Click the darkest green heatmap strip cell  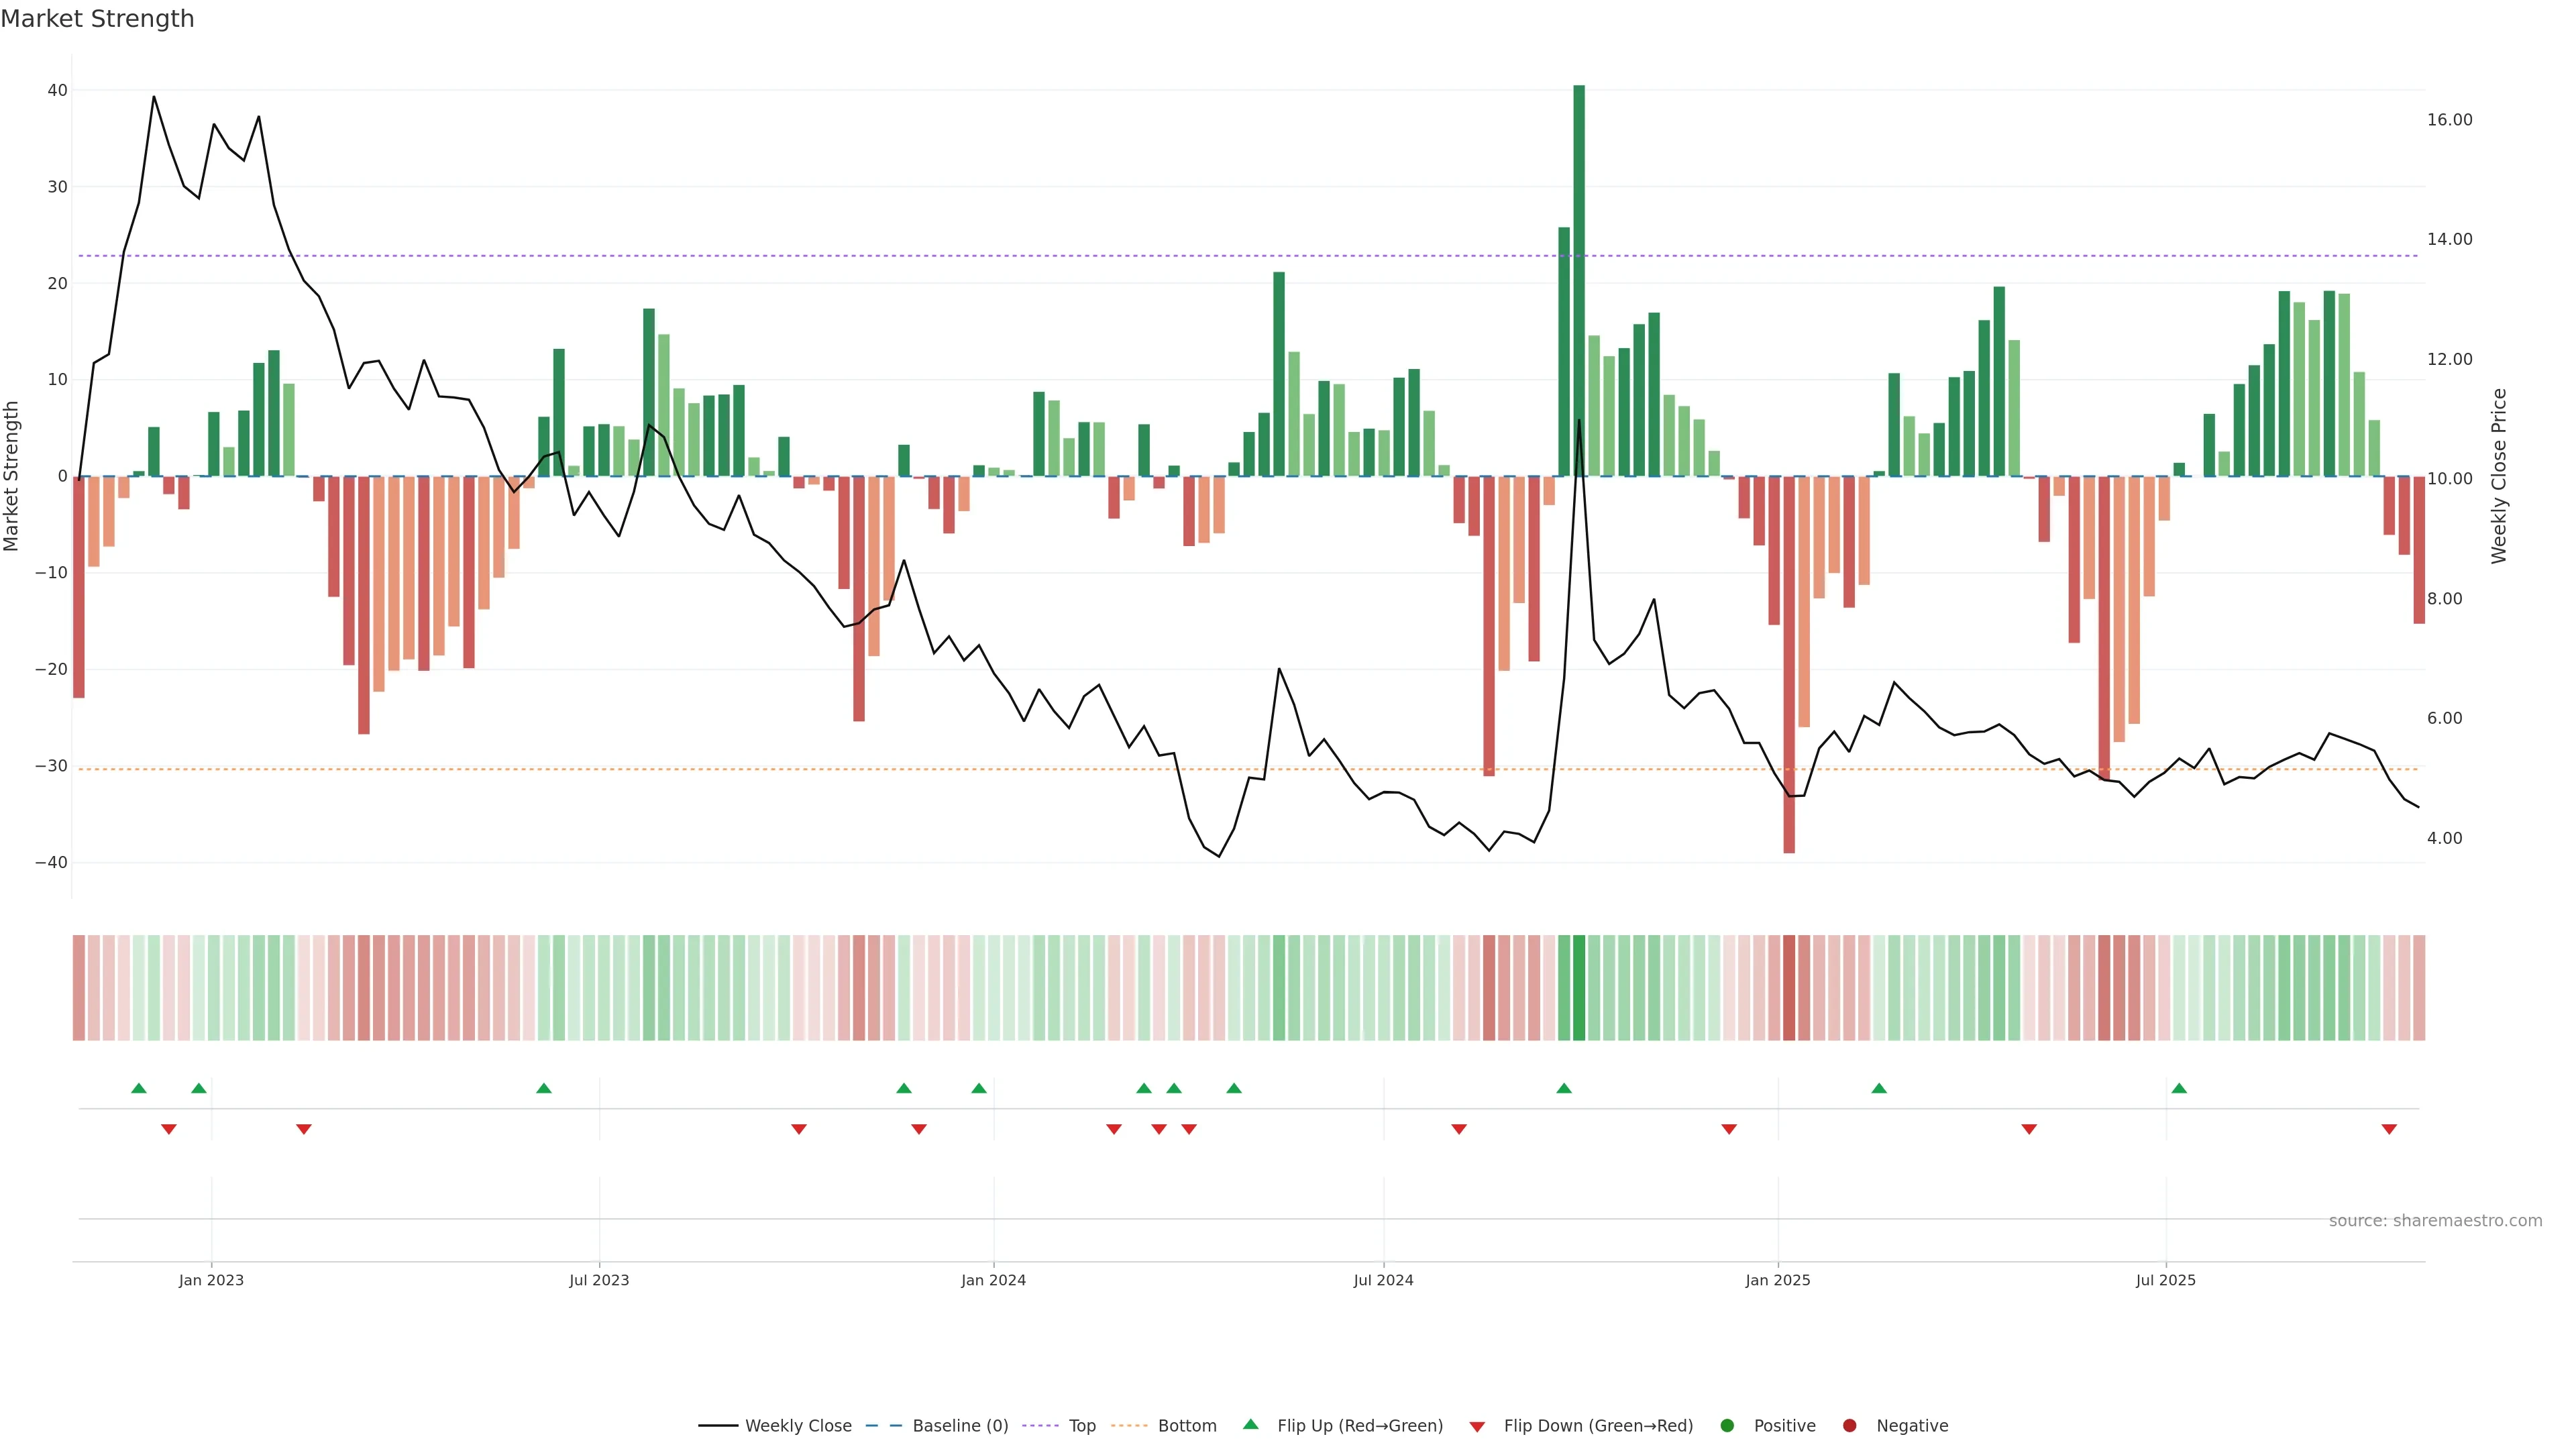pos(1579,987)
